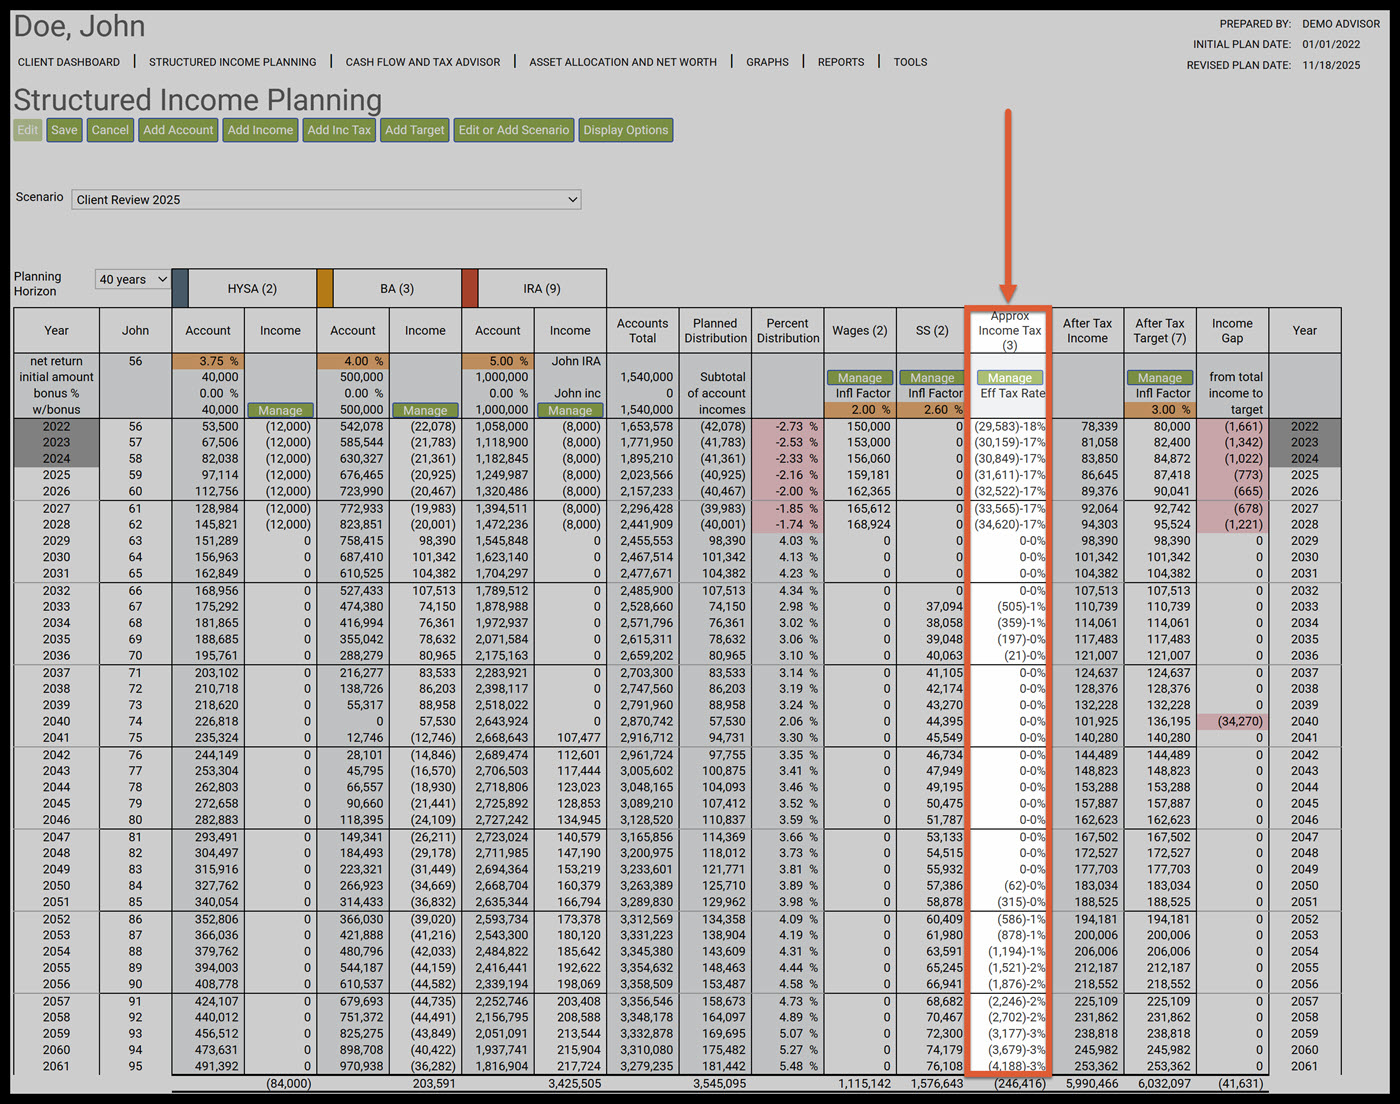The width and height of the screenshot is (1400, 1104).
Task: Click the orange color swatch beside BA (3)
Action: [325, 288]
